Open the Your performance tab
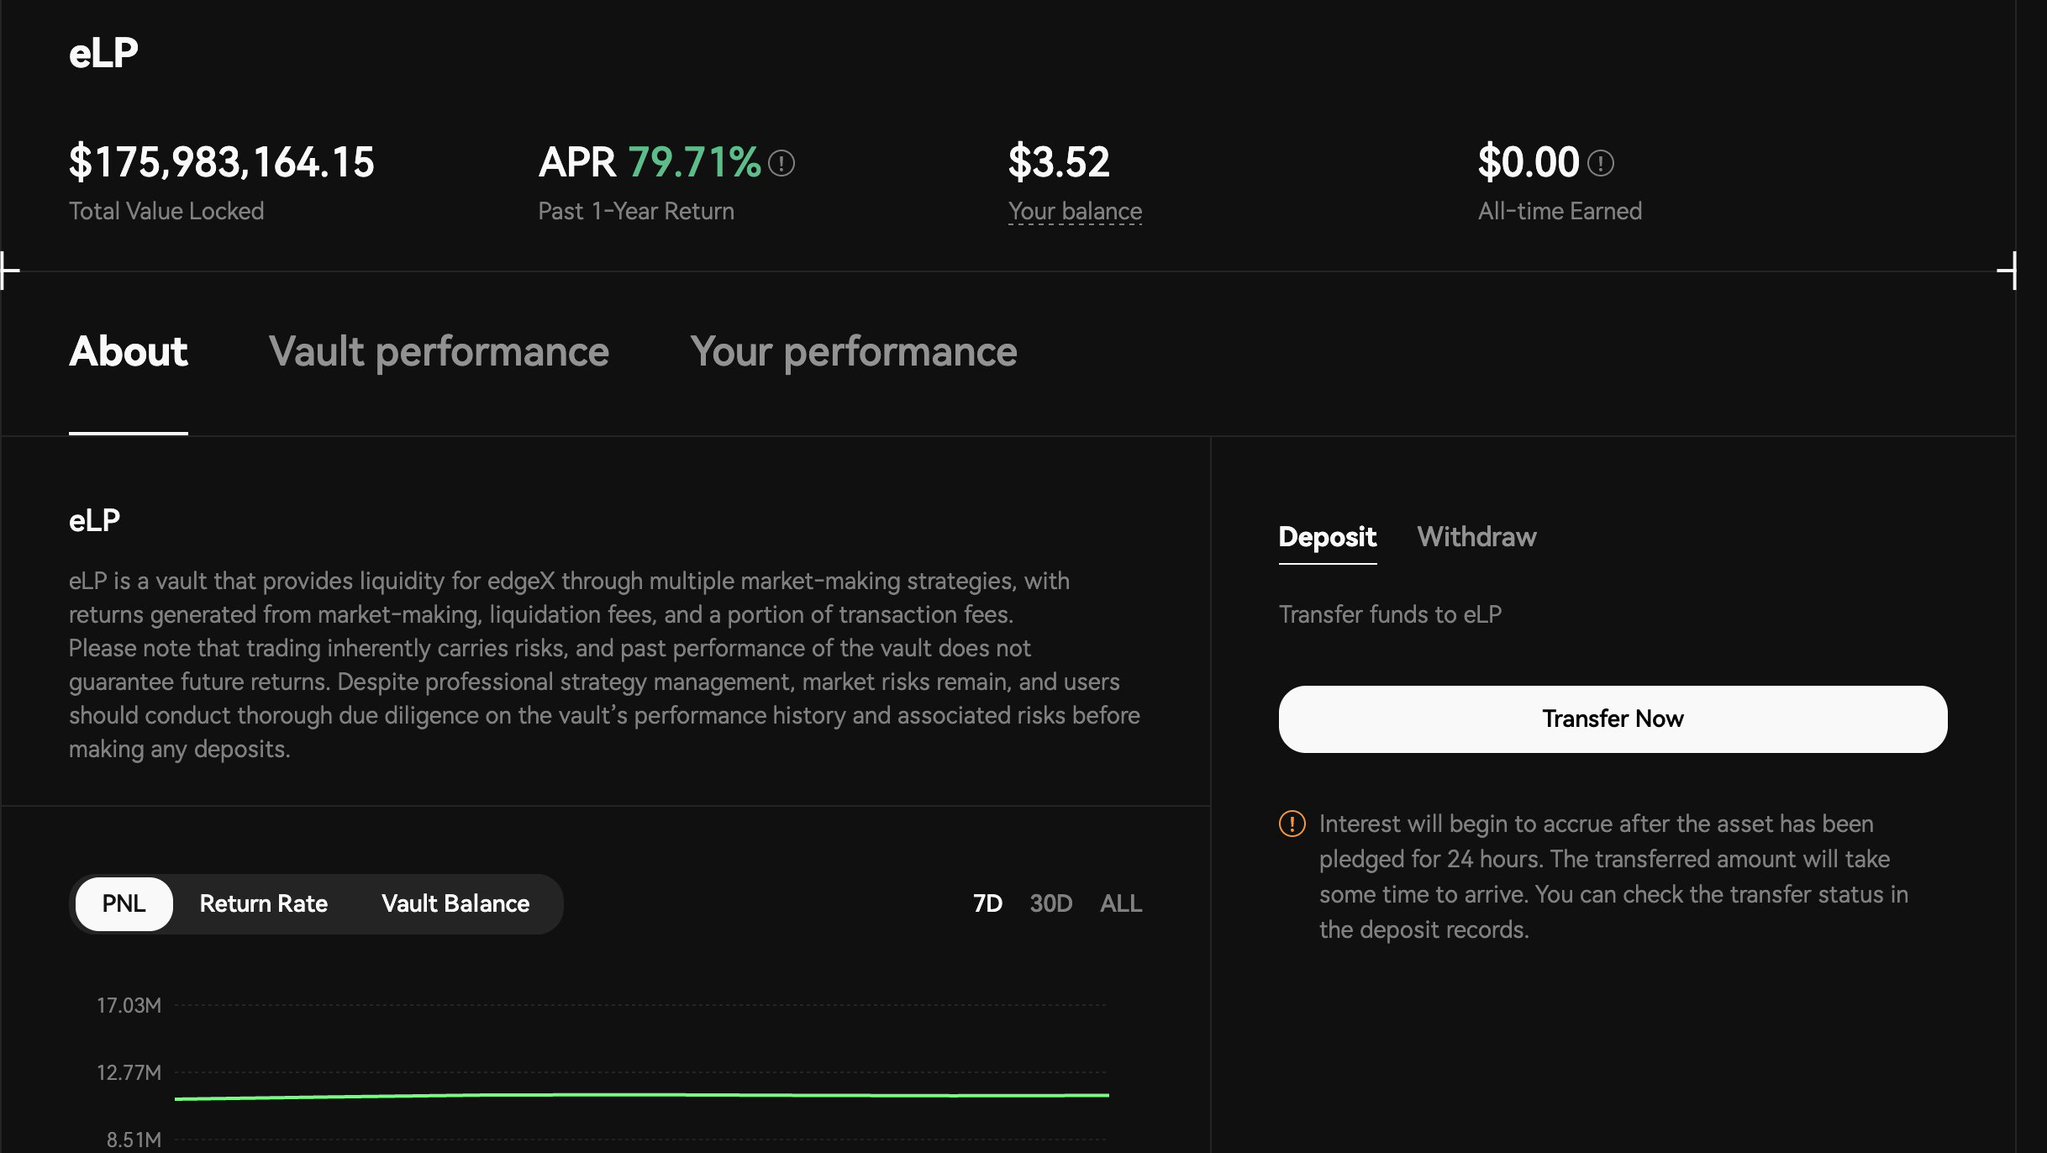The height and width of the screenshot is (1153, 2047). (853, 352)
